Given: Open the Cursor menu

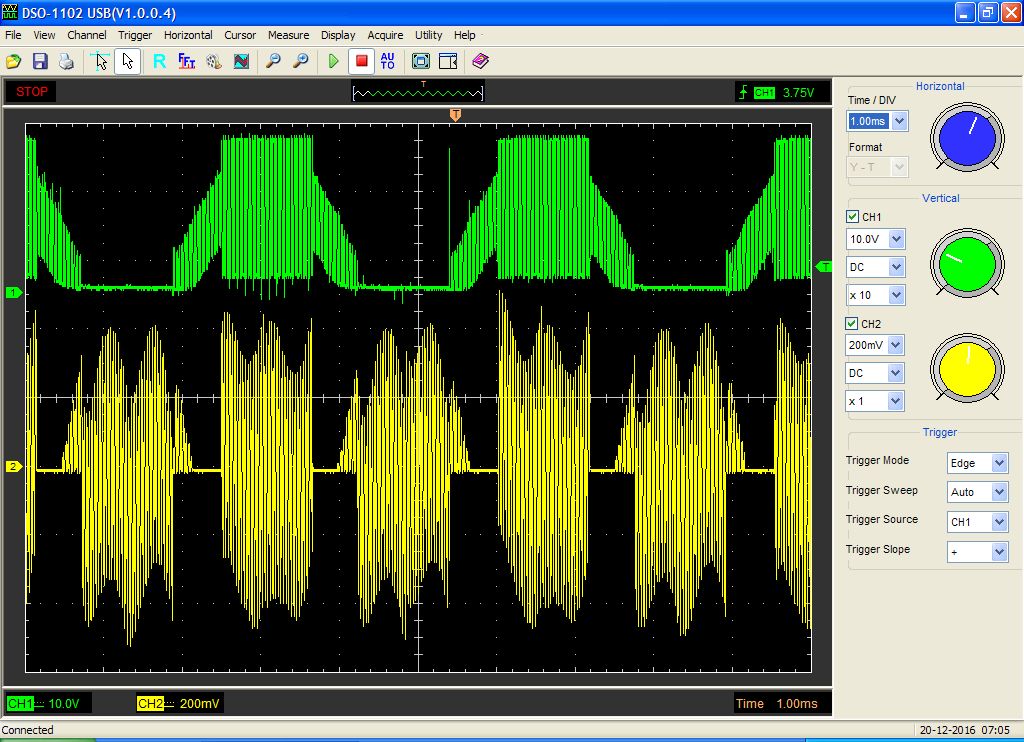Looking at the screenshot, I should 240,35.
